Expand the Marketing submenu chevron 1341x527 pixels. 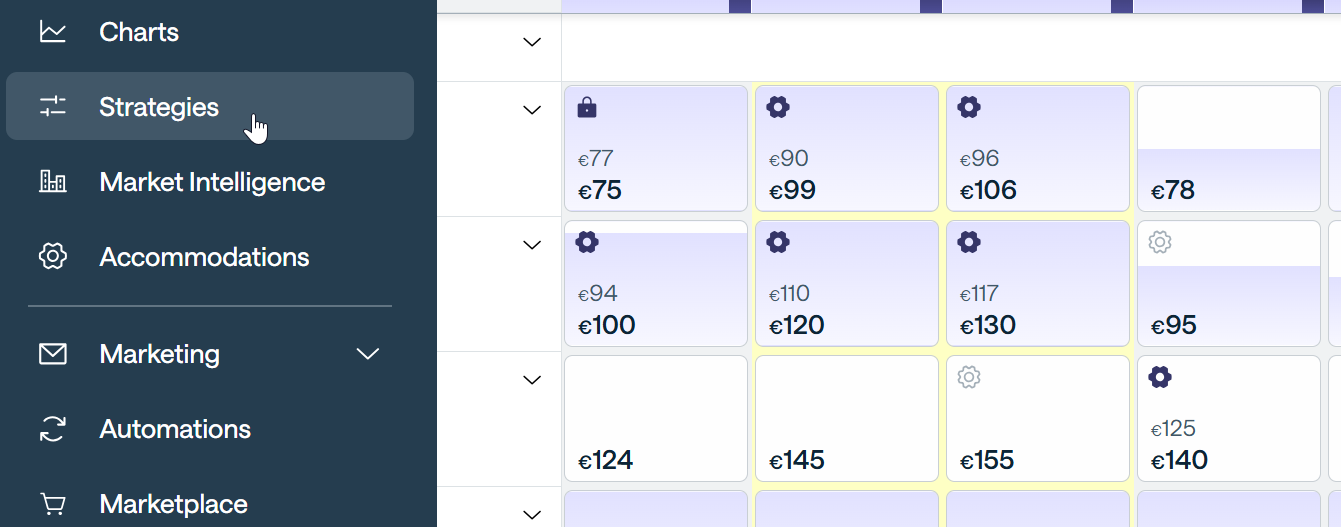tap(368, 354)
